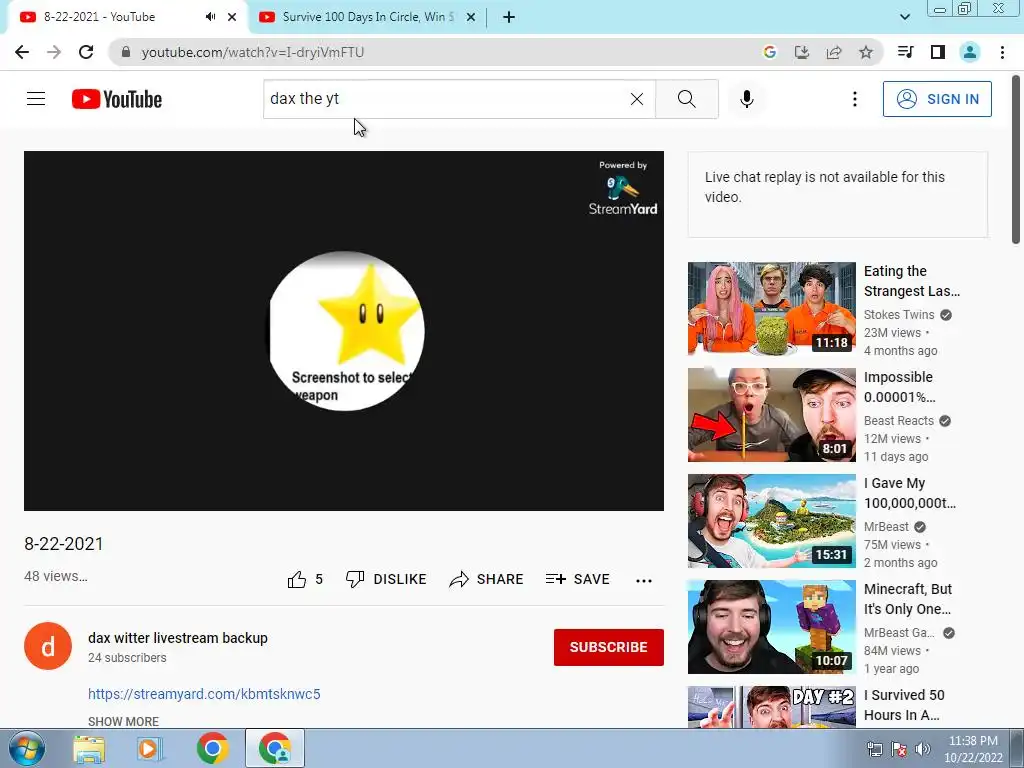The width and height of the screenshot is (1024, 768).
Task: Open the streamyard.com/kbmtsknwc5 link
Action: tap(204, 694)
